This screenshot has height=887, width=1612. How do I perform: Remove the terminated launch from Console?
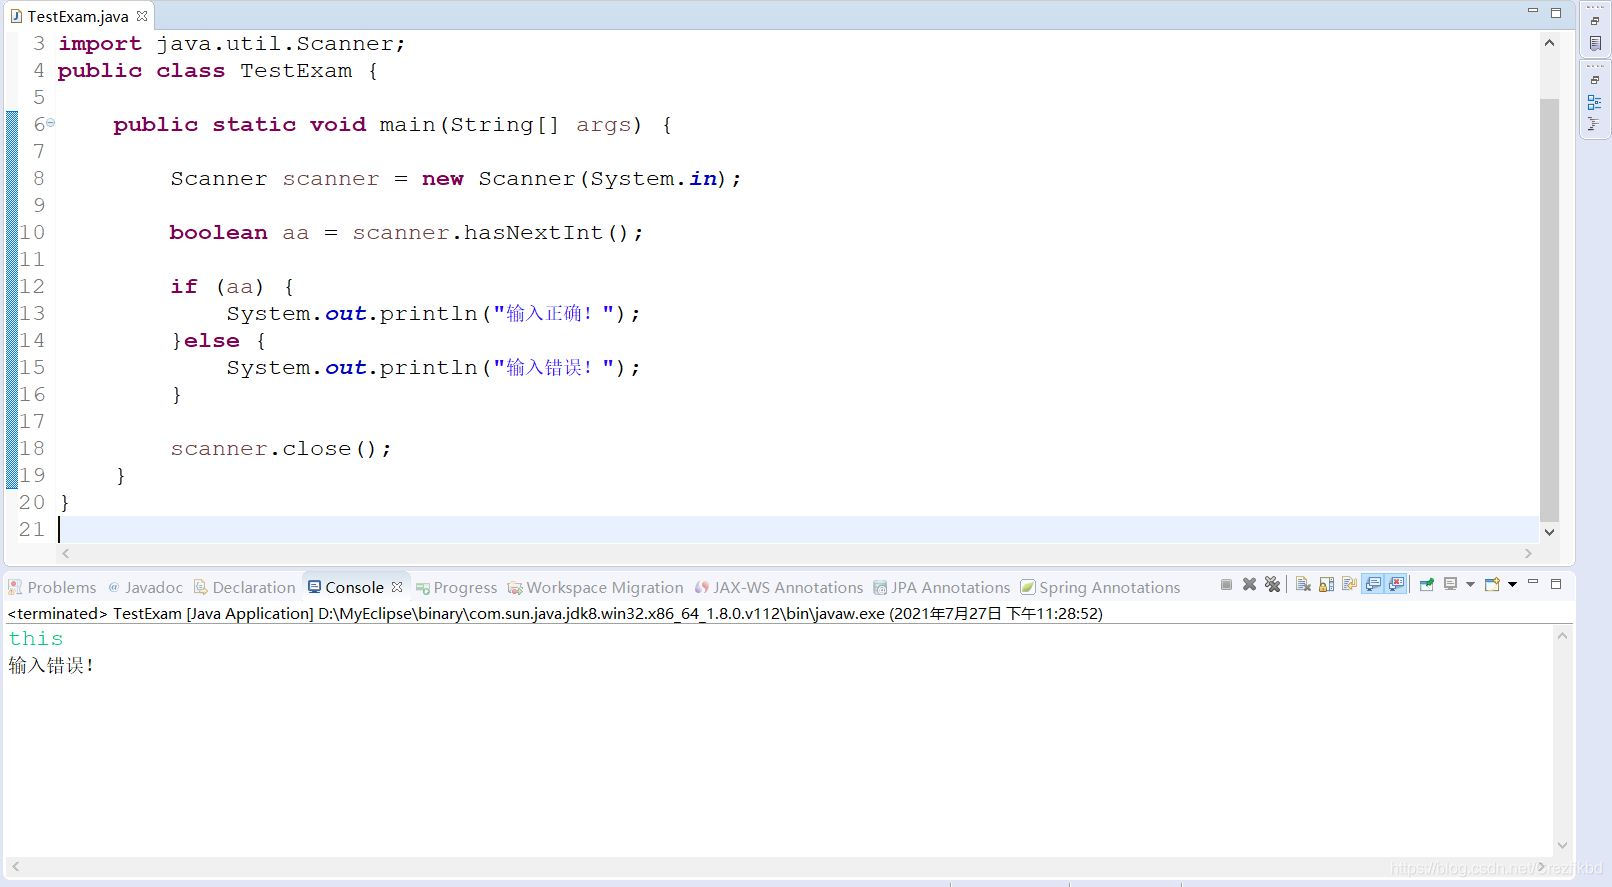pyautogui.click(x=1249, y=585)
